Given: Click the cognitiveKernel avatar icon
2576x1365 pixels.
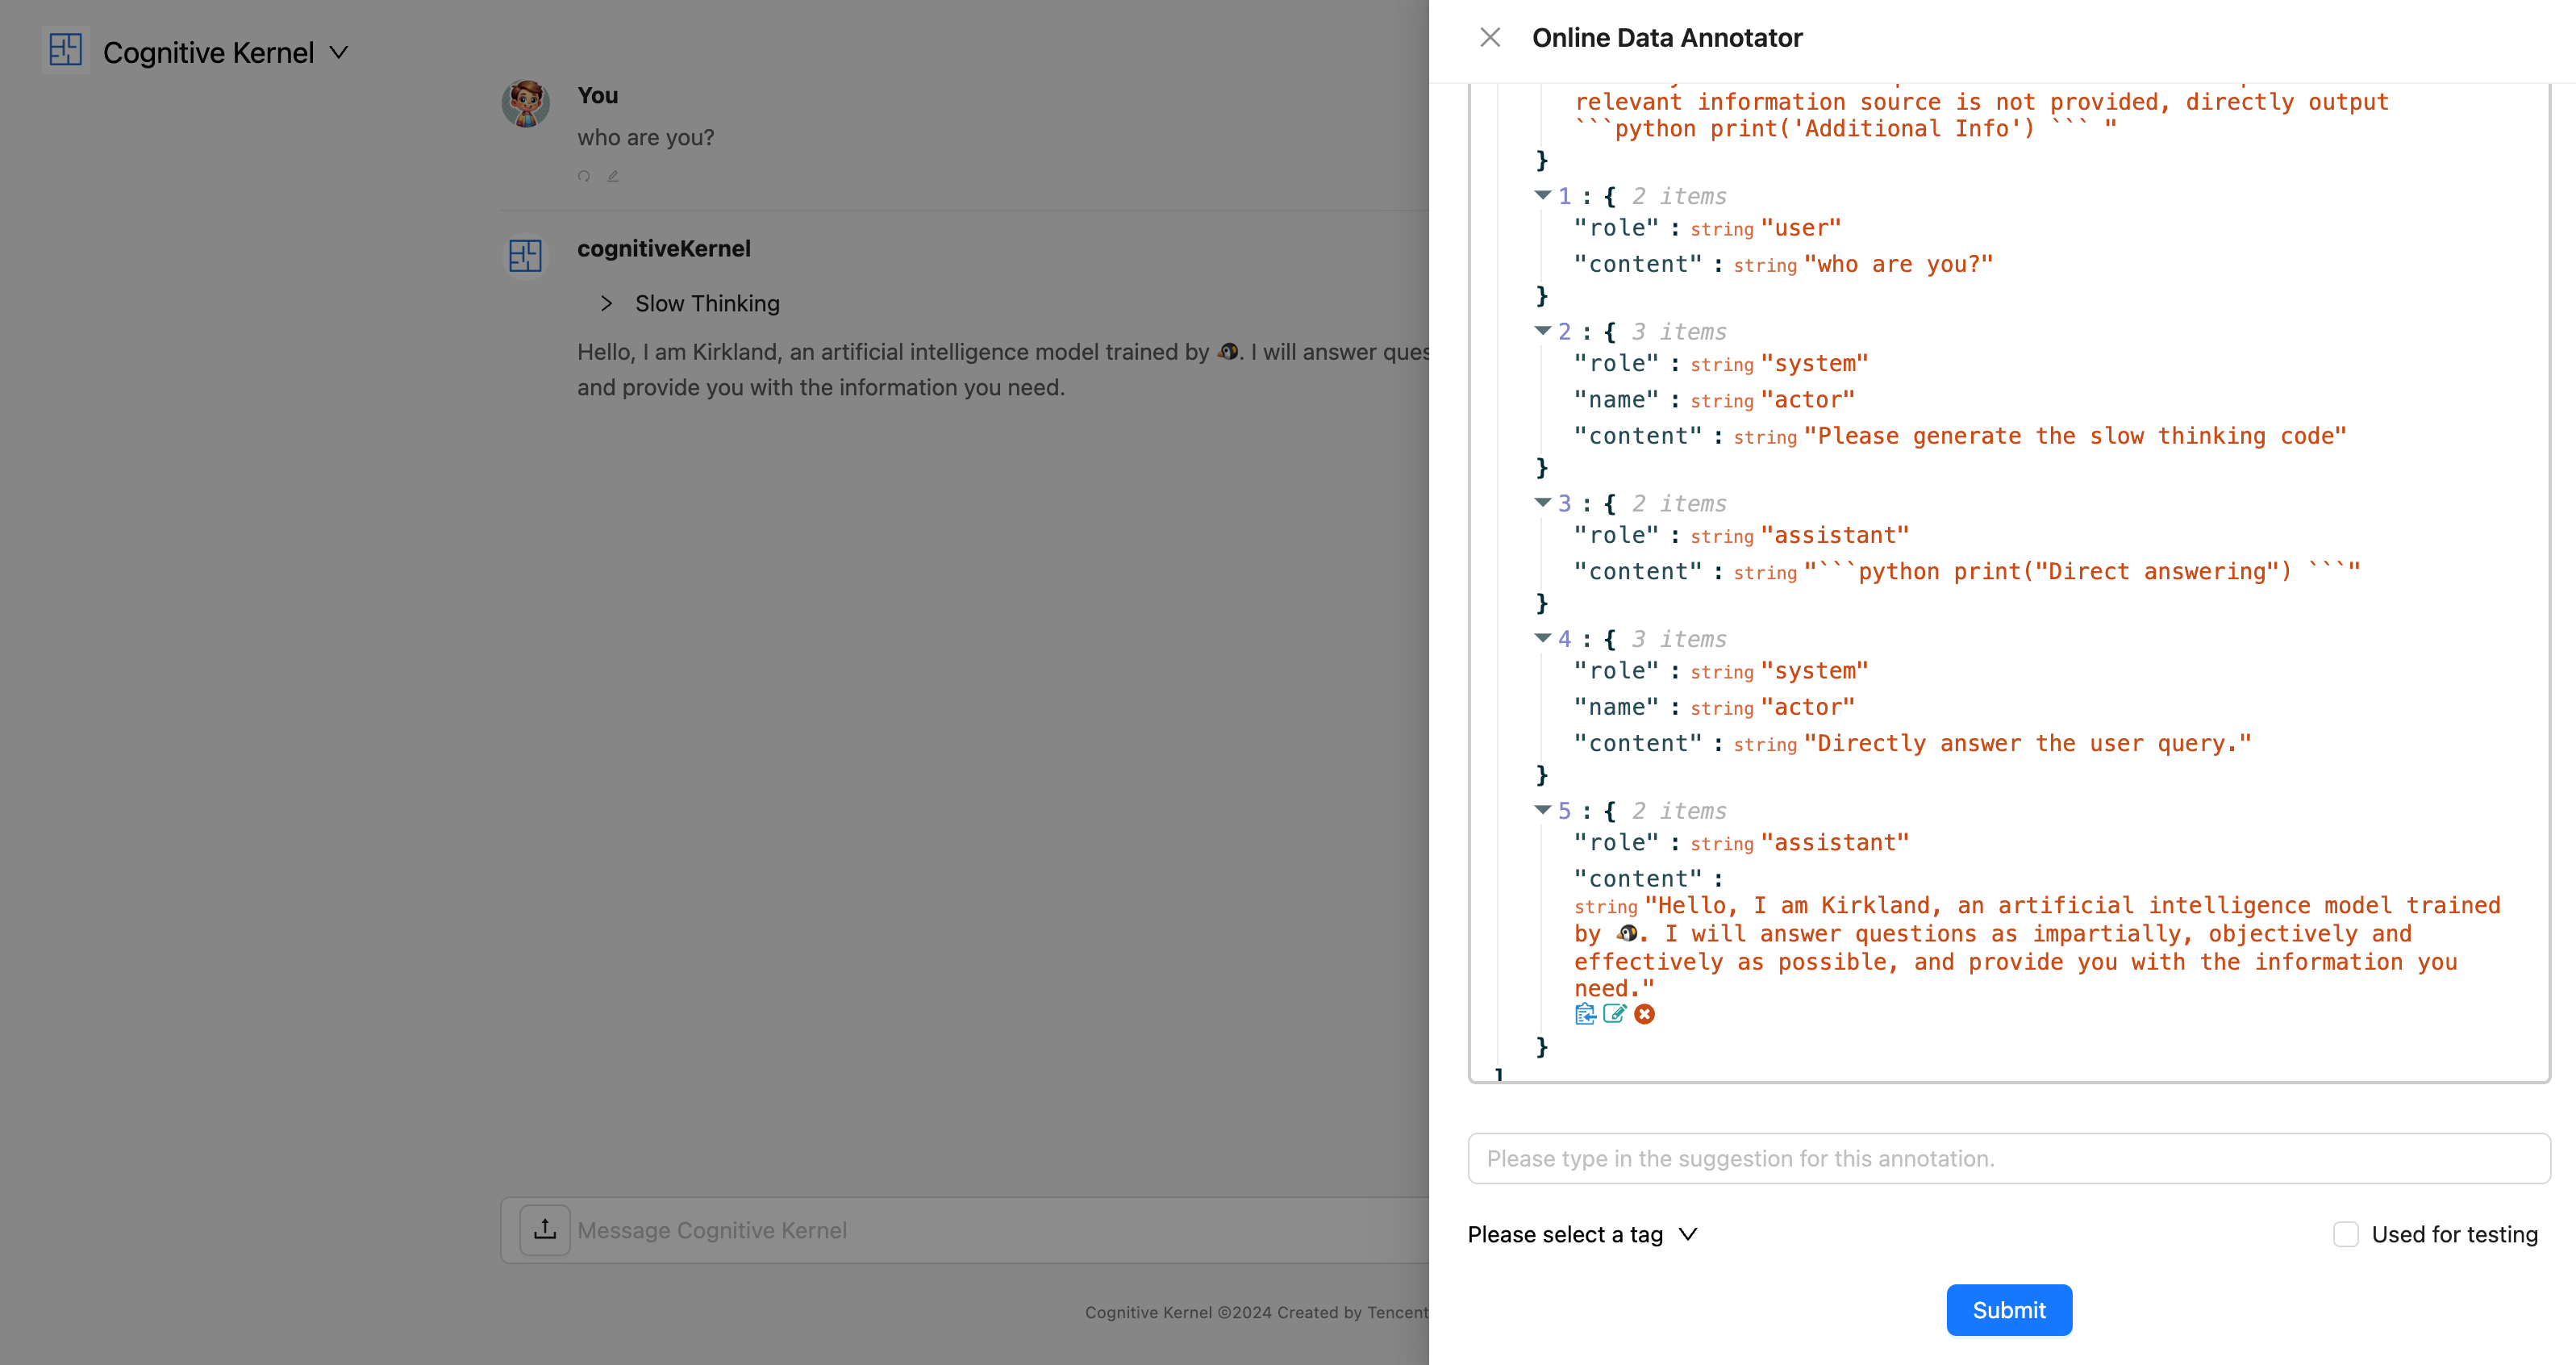Looking at the screenshot, I should tap(525, 256).
